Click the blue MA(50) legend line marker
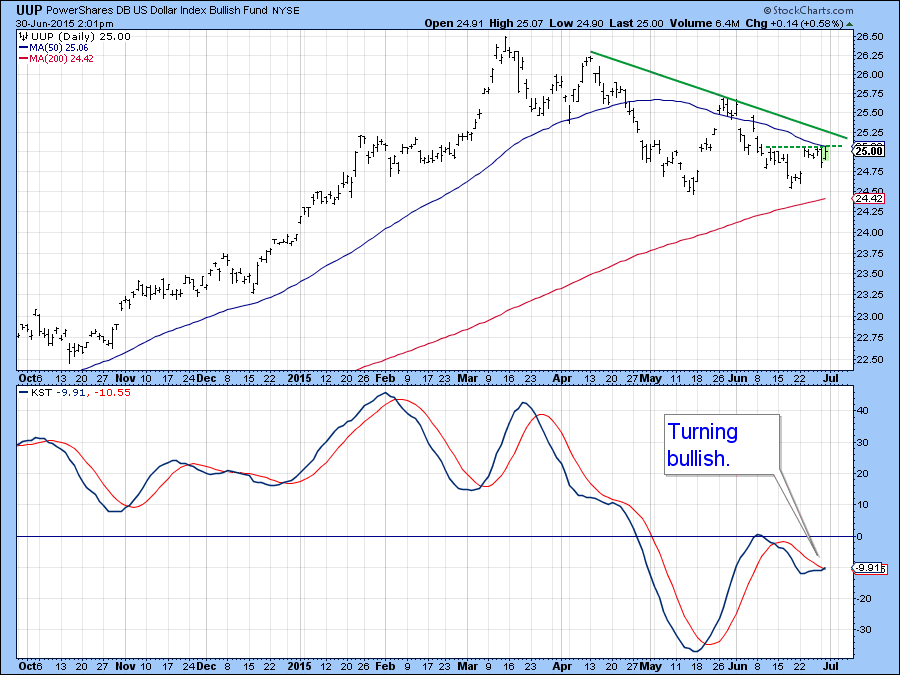The width and height of the screenshot is (900, 675). pos(24,48)
